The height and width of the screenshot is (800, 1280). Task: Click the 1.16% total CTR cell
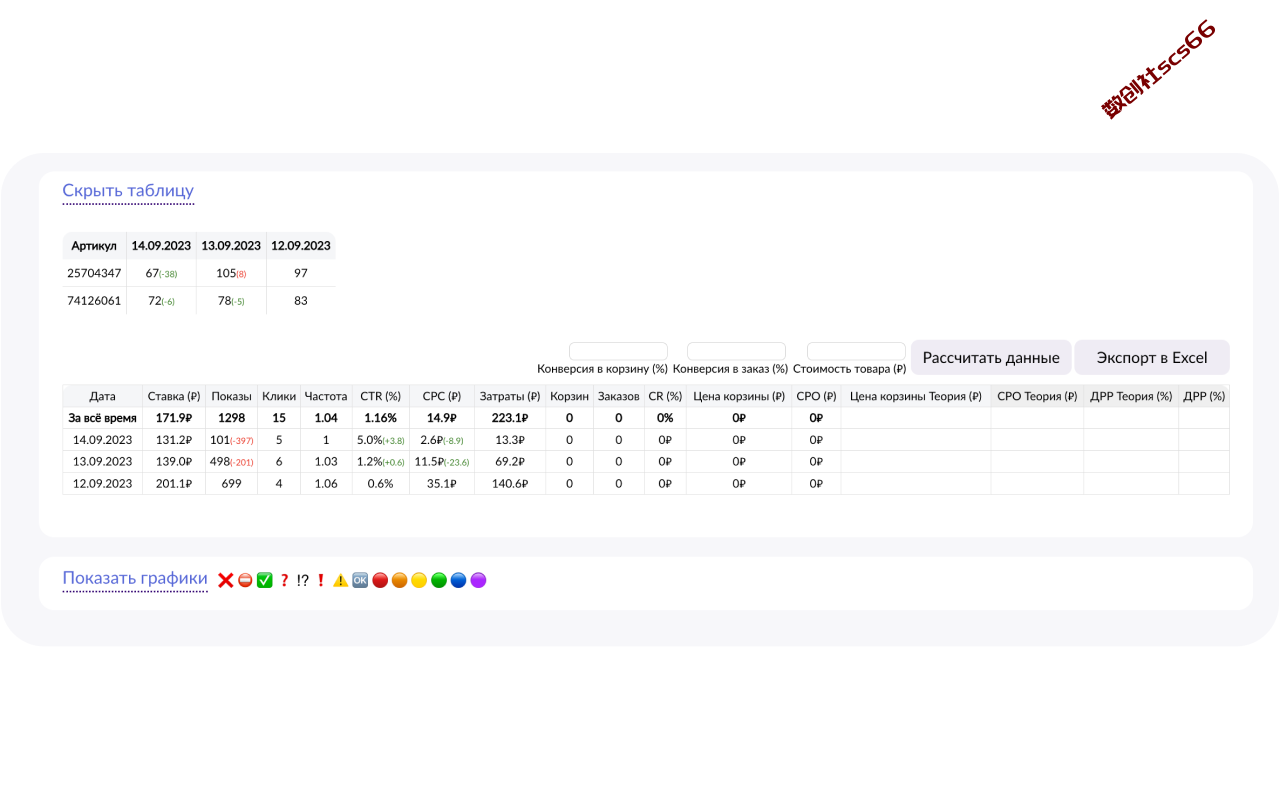[381, 418]
